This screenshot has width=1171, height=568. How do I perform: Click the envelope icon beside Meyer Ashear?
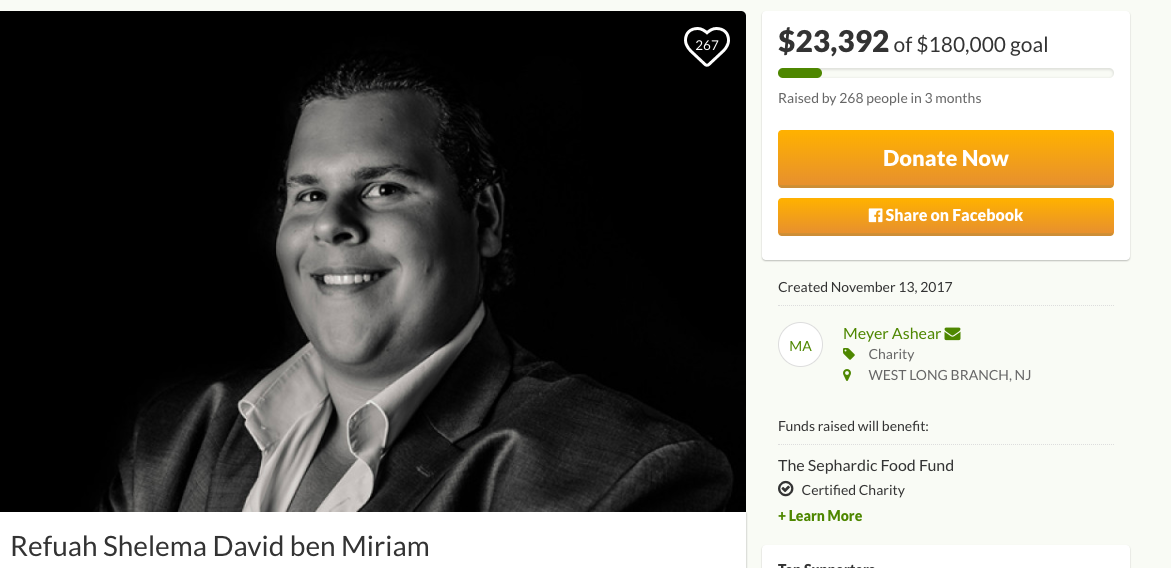952,334
